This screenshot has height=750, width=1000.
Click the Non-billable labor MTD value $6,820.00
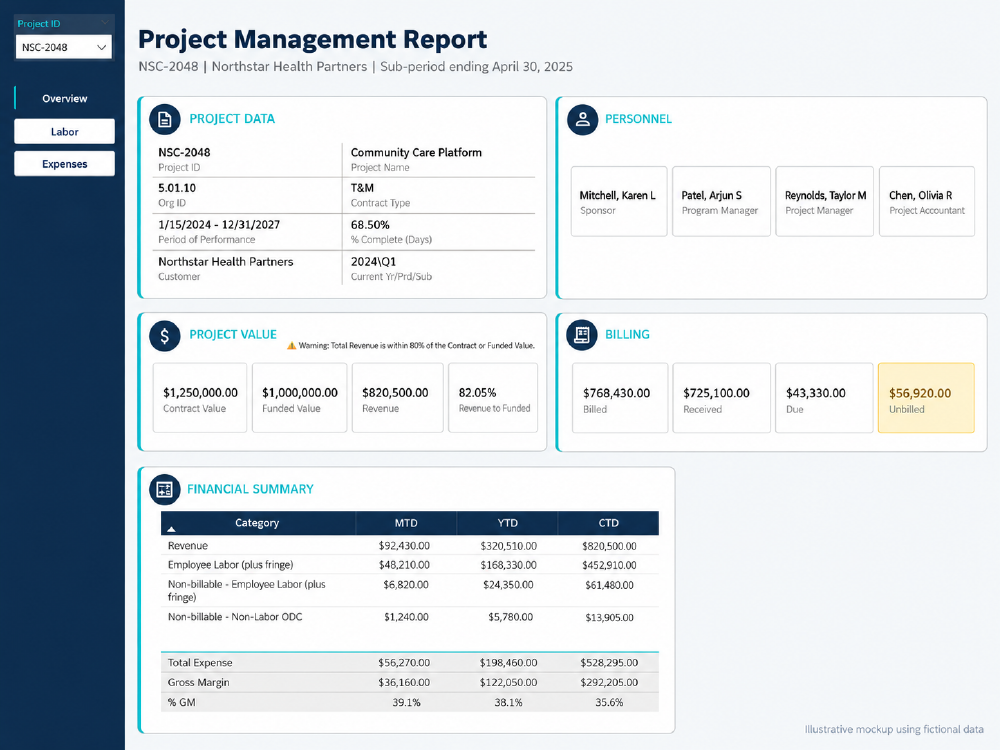(406, 585)
